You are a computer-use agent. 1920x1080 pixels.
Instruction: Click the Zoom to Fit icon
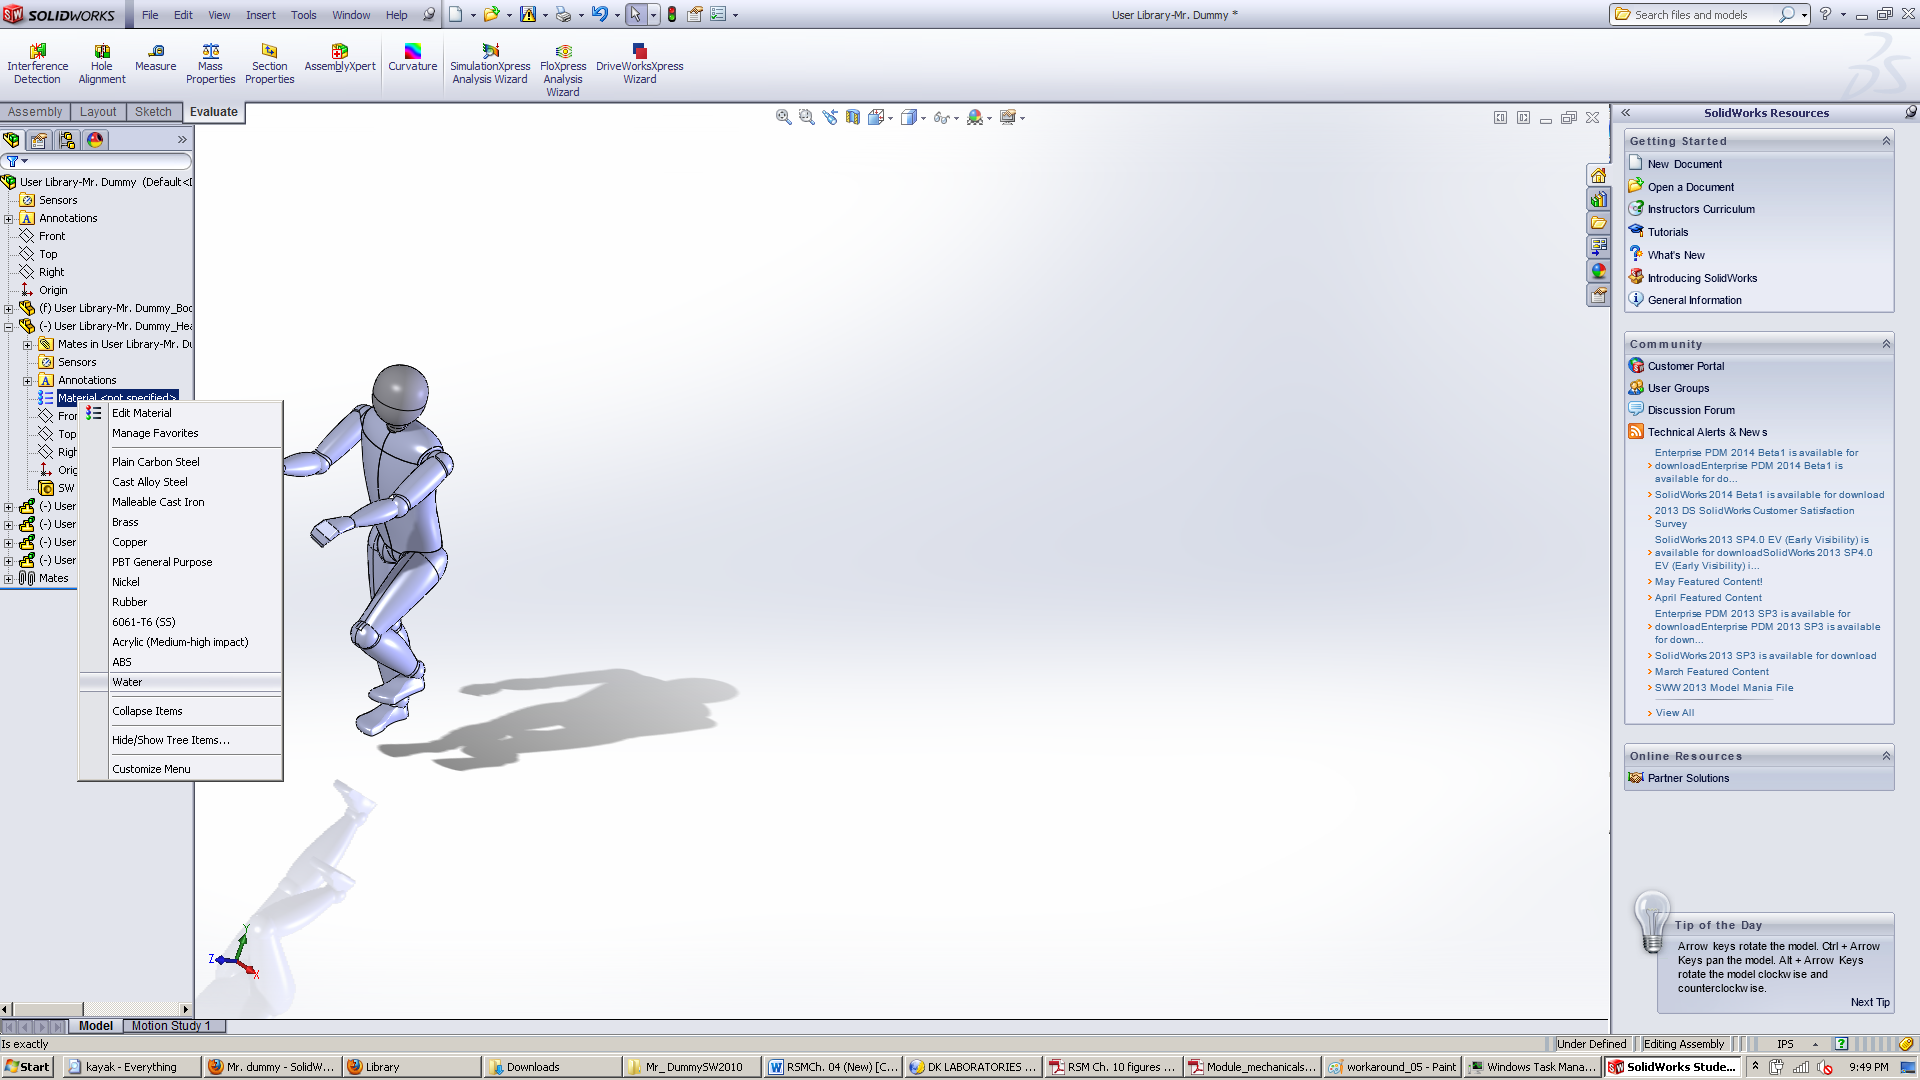tap(784, 117)
